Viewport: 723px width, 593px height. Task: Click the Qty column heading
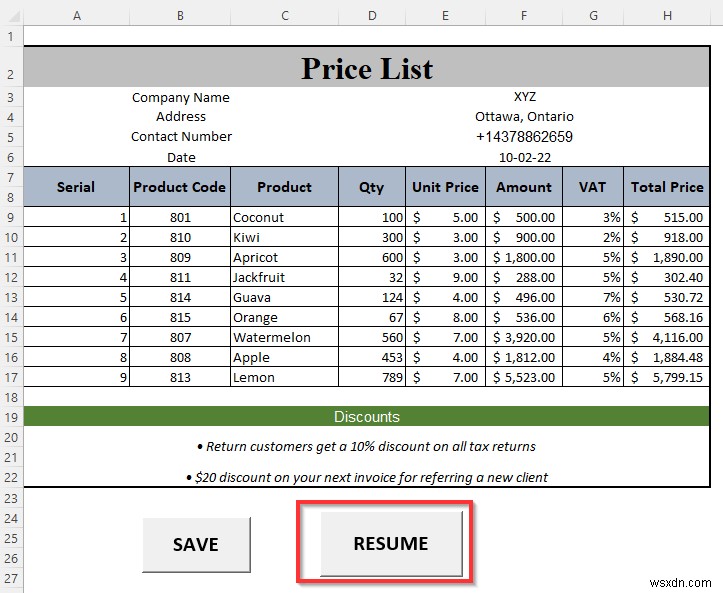click(372, 187)
